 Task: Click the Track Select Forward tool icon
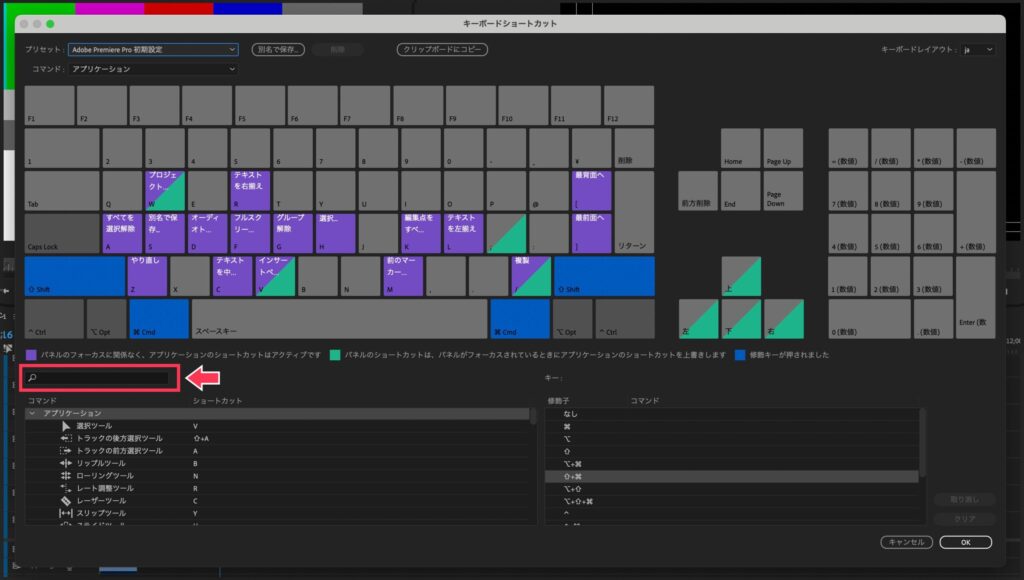coord(67,451)
